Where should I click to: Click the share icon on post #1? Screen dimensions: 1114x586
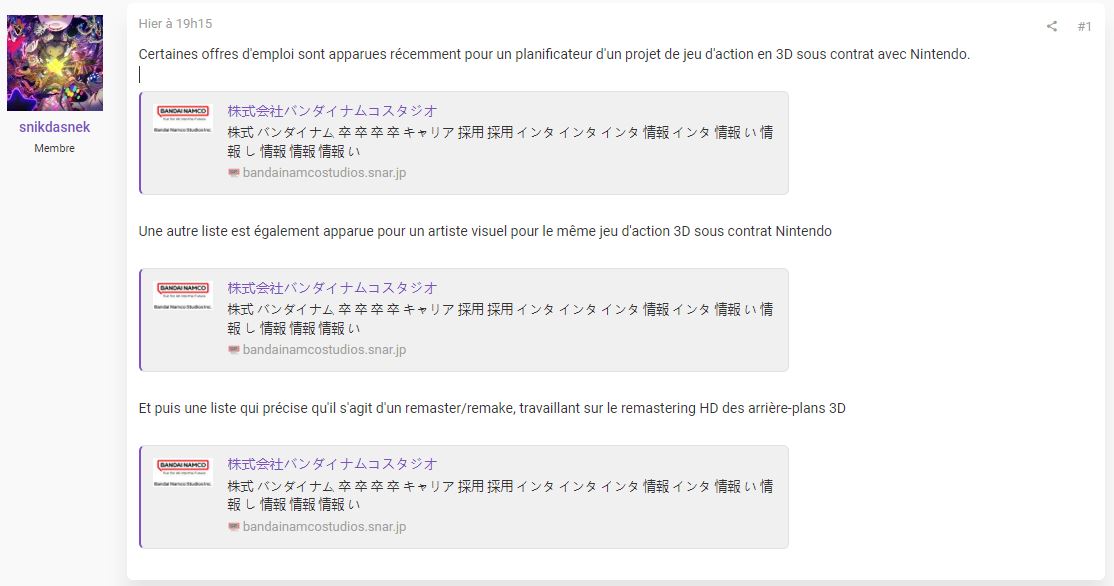[1051, 26]
